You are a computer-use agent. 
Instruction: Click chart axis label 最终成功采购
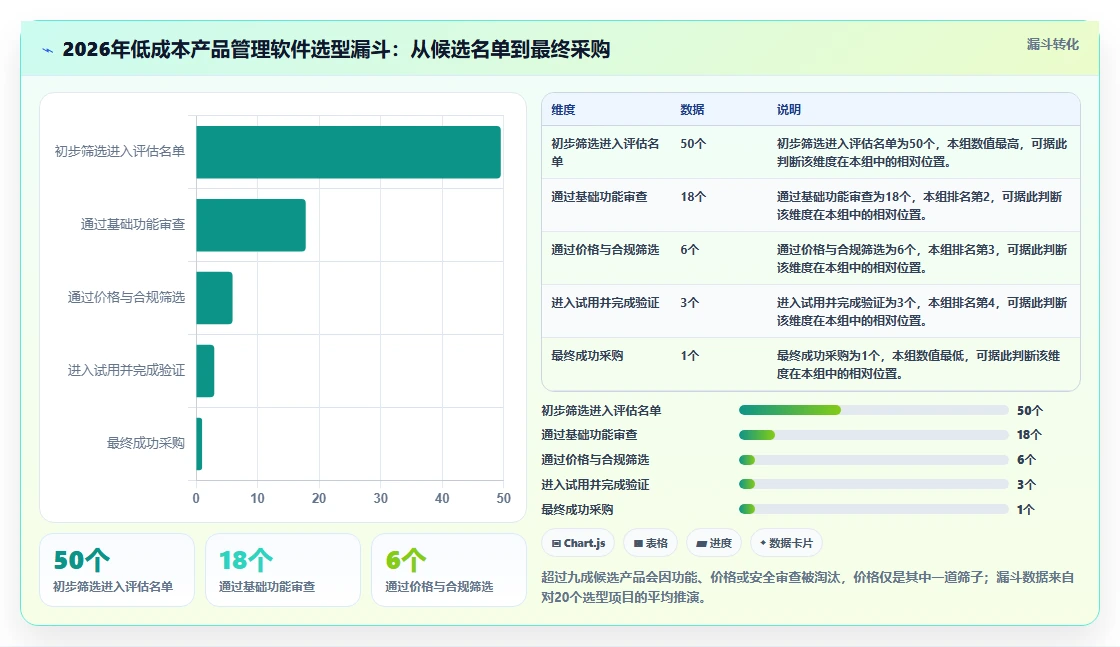coord(146,443)
